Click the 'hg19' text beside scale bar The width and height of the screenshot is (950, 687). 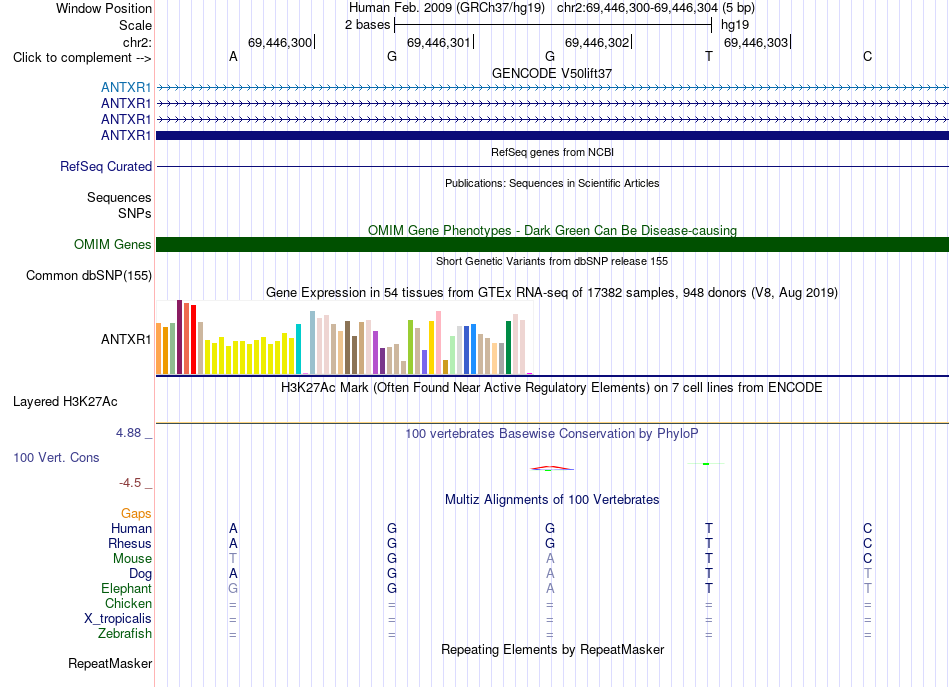734,25
